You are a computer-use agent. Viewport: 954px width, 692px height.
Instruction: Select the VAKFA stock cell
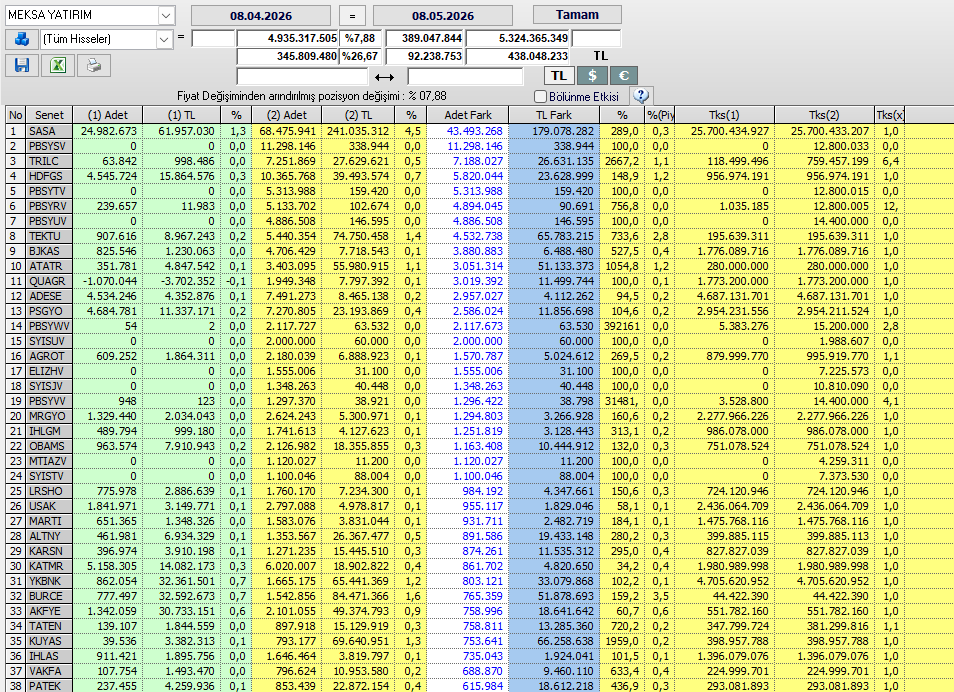[49, 671]
